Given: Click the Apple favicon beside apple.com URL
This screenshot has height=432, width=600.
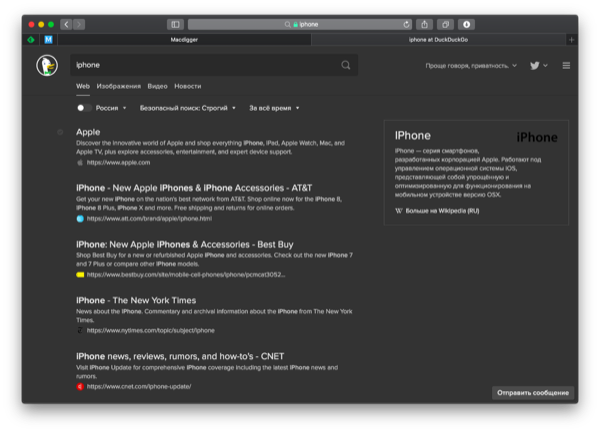Looking at the screenshot, I should tap(80, 163).
